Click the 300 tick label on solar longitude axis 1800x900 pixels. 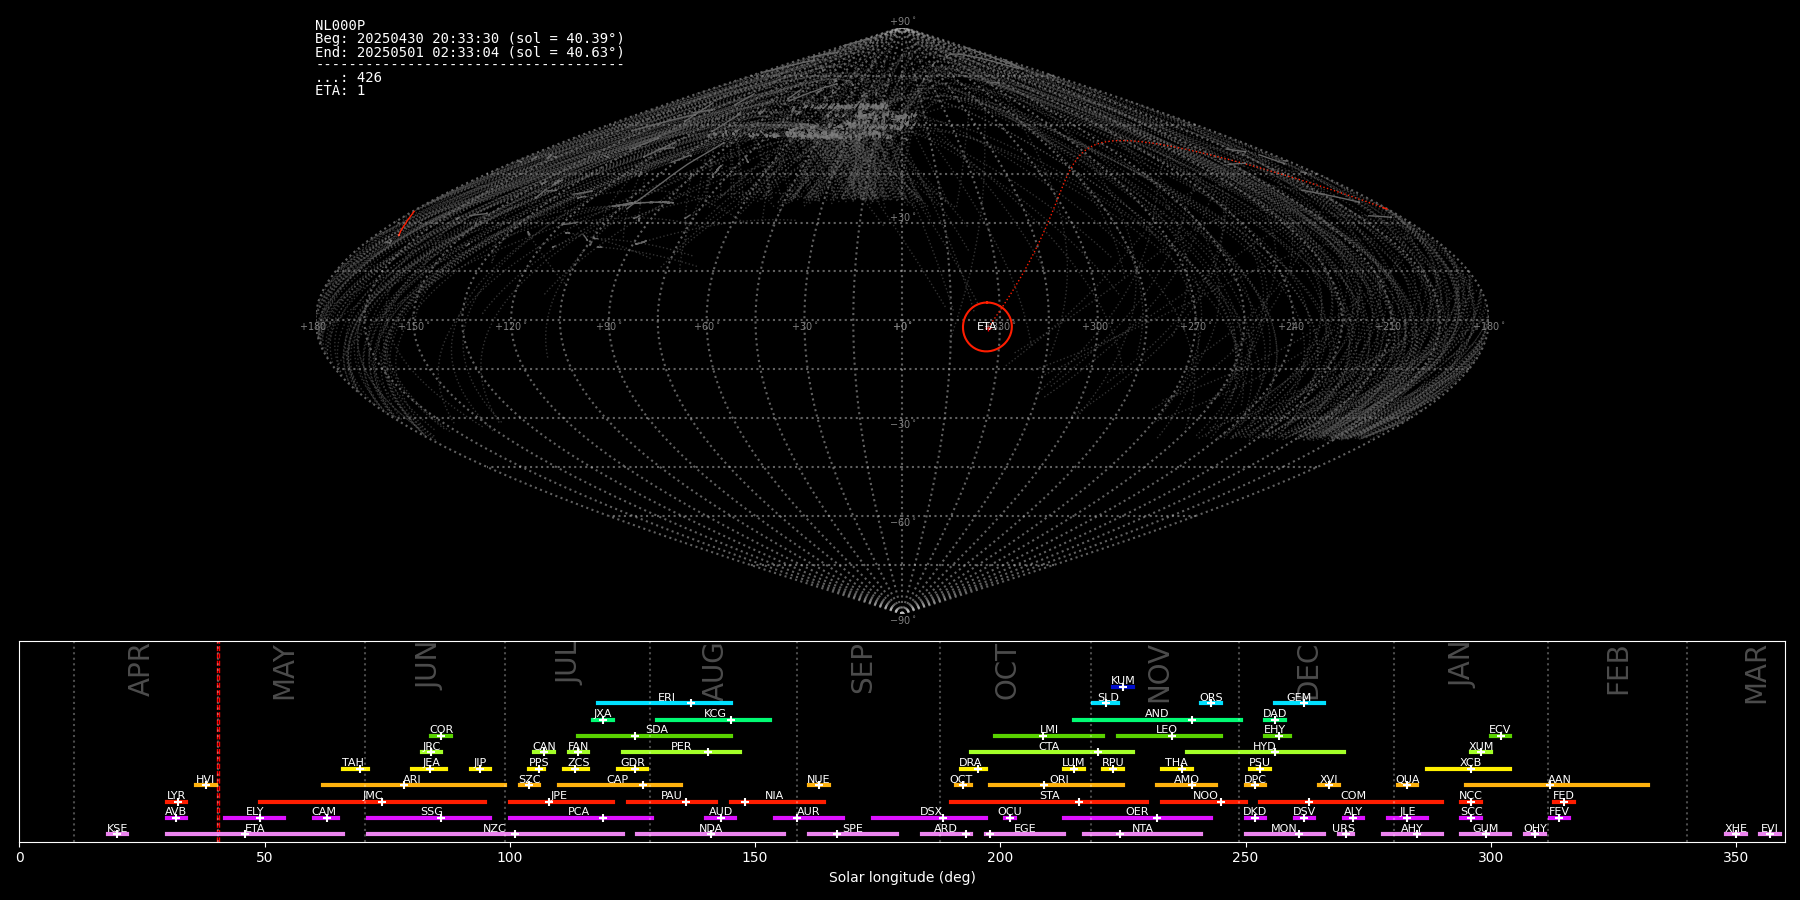click(1491, 858)
